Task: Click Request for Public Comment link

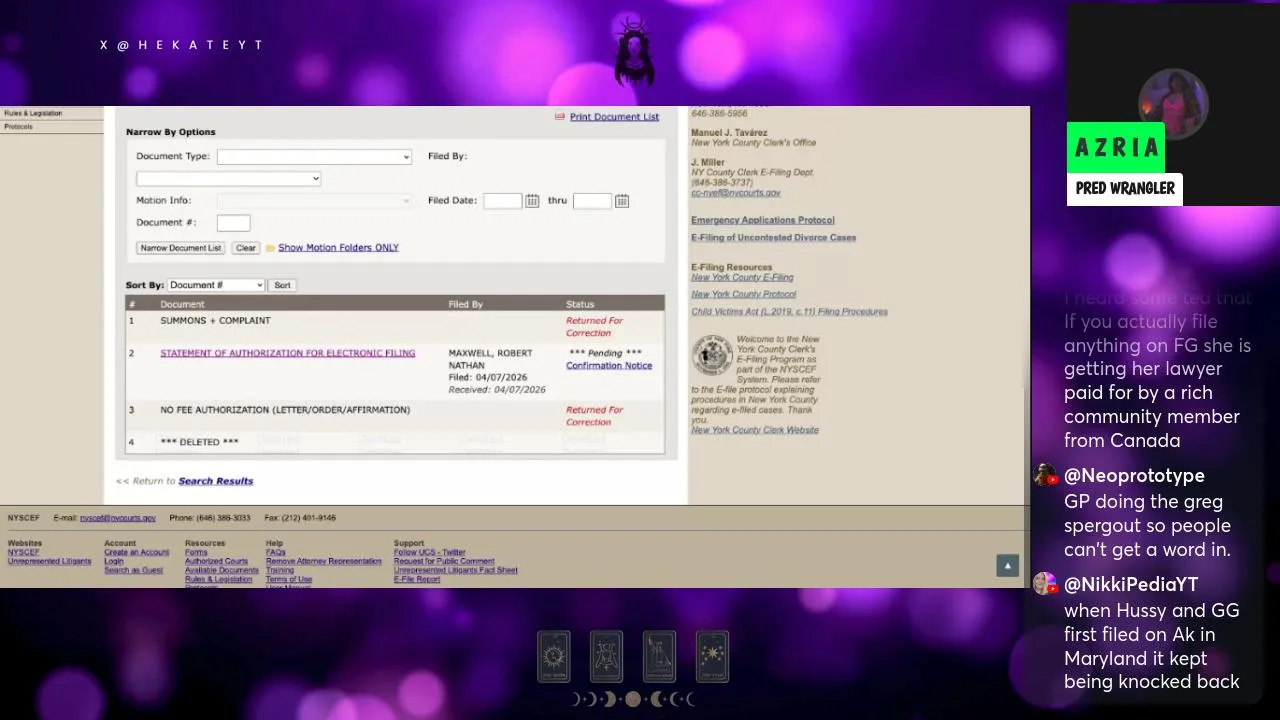Action: coord(444,561)
